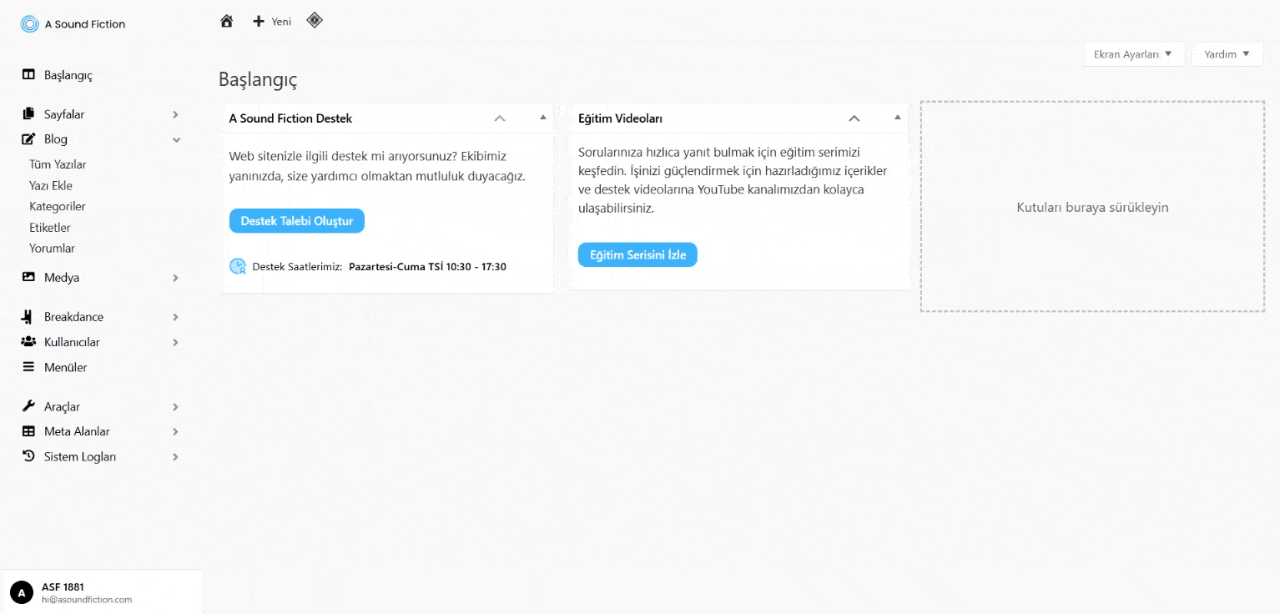This screenshot has height=614, width=1280.
Task: Open Sistem Logları via its clock icon
Action: 28,456
